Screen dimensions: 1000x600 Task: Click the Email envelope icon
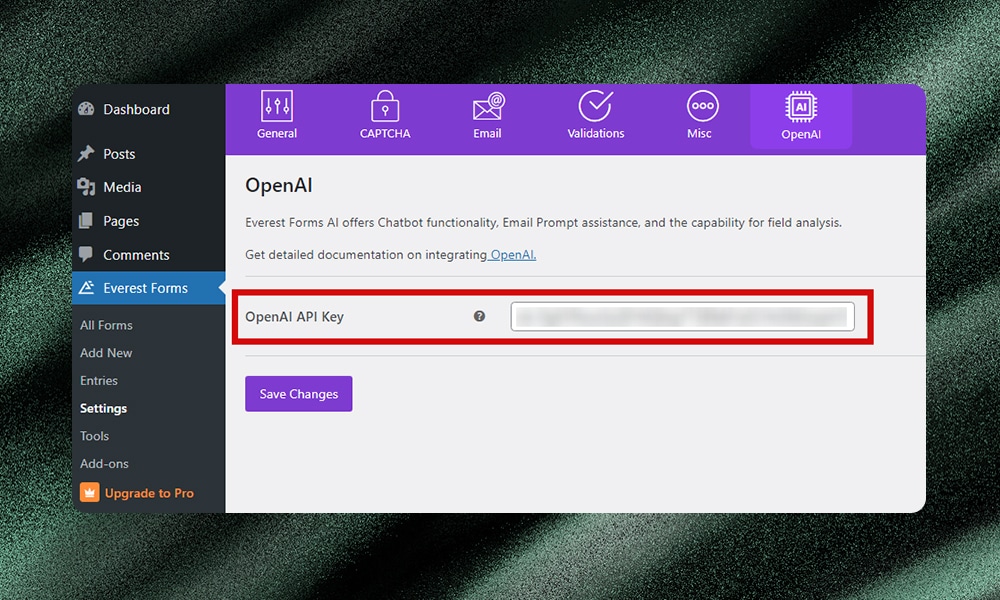[x=487, y=108]
